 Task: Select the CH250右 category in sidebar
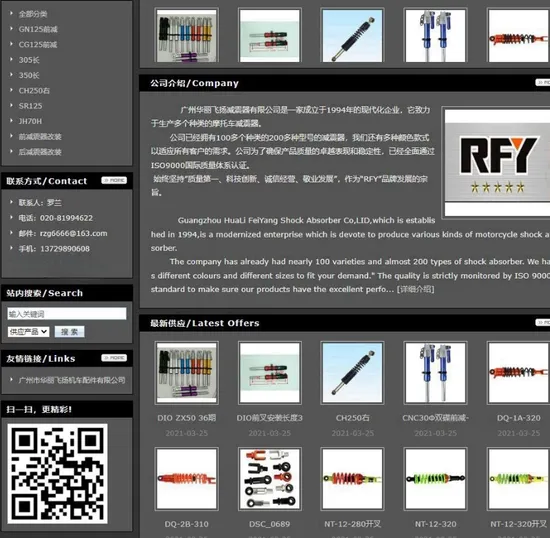pyautogui.click(x=34, y=90)
